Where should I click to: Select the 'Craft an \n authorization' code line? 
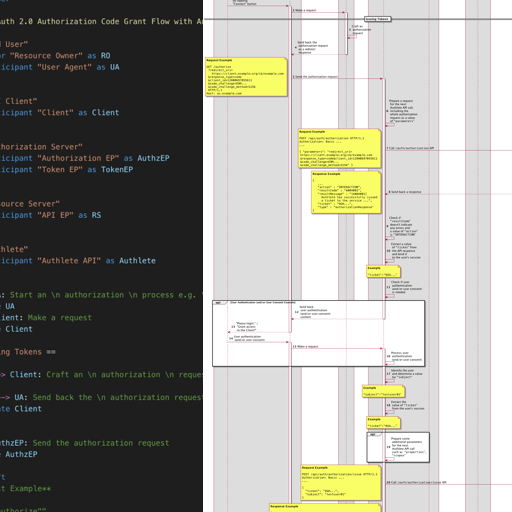click(101, 375)
